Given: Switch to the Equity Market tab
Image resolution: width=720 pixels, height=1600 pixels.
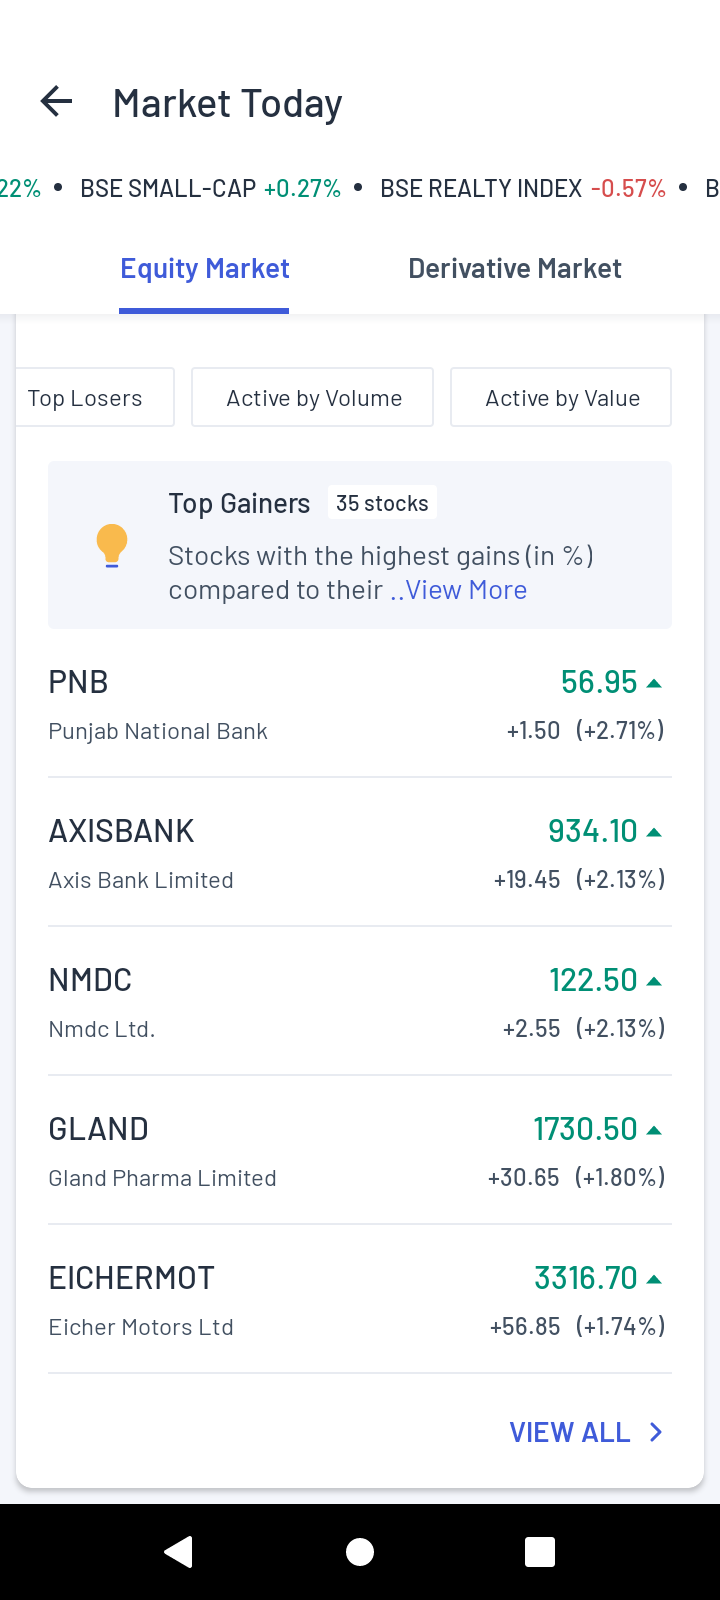Looking at the screenshot, I should [x=205, y=269].
